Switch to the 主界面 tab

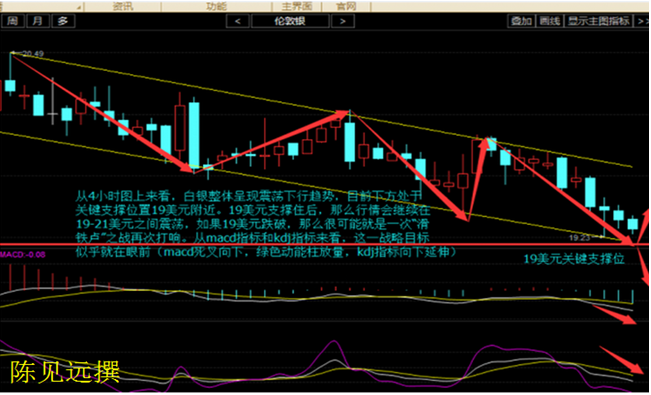pos(297,6)
